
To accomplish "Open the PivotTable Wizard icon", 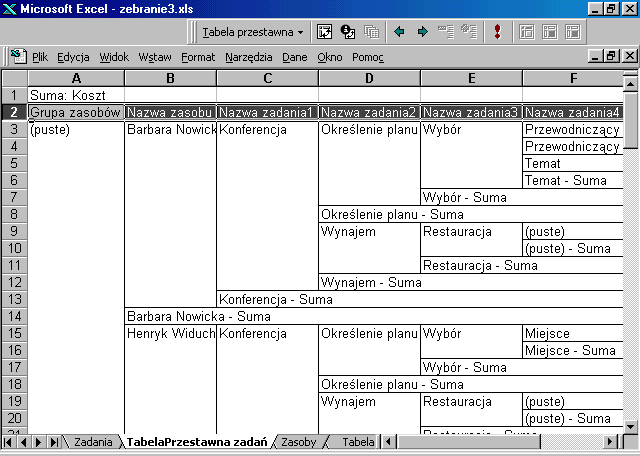I will [x=325, y=32].
